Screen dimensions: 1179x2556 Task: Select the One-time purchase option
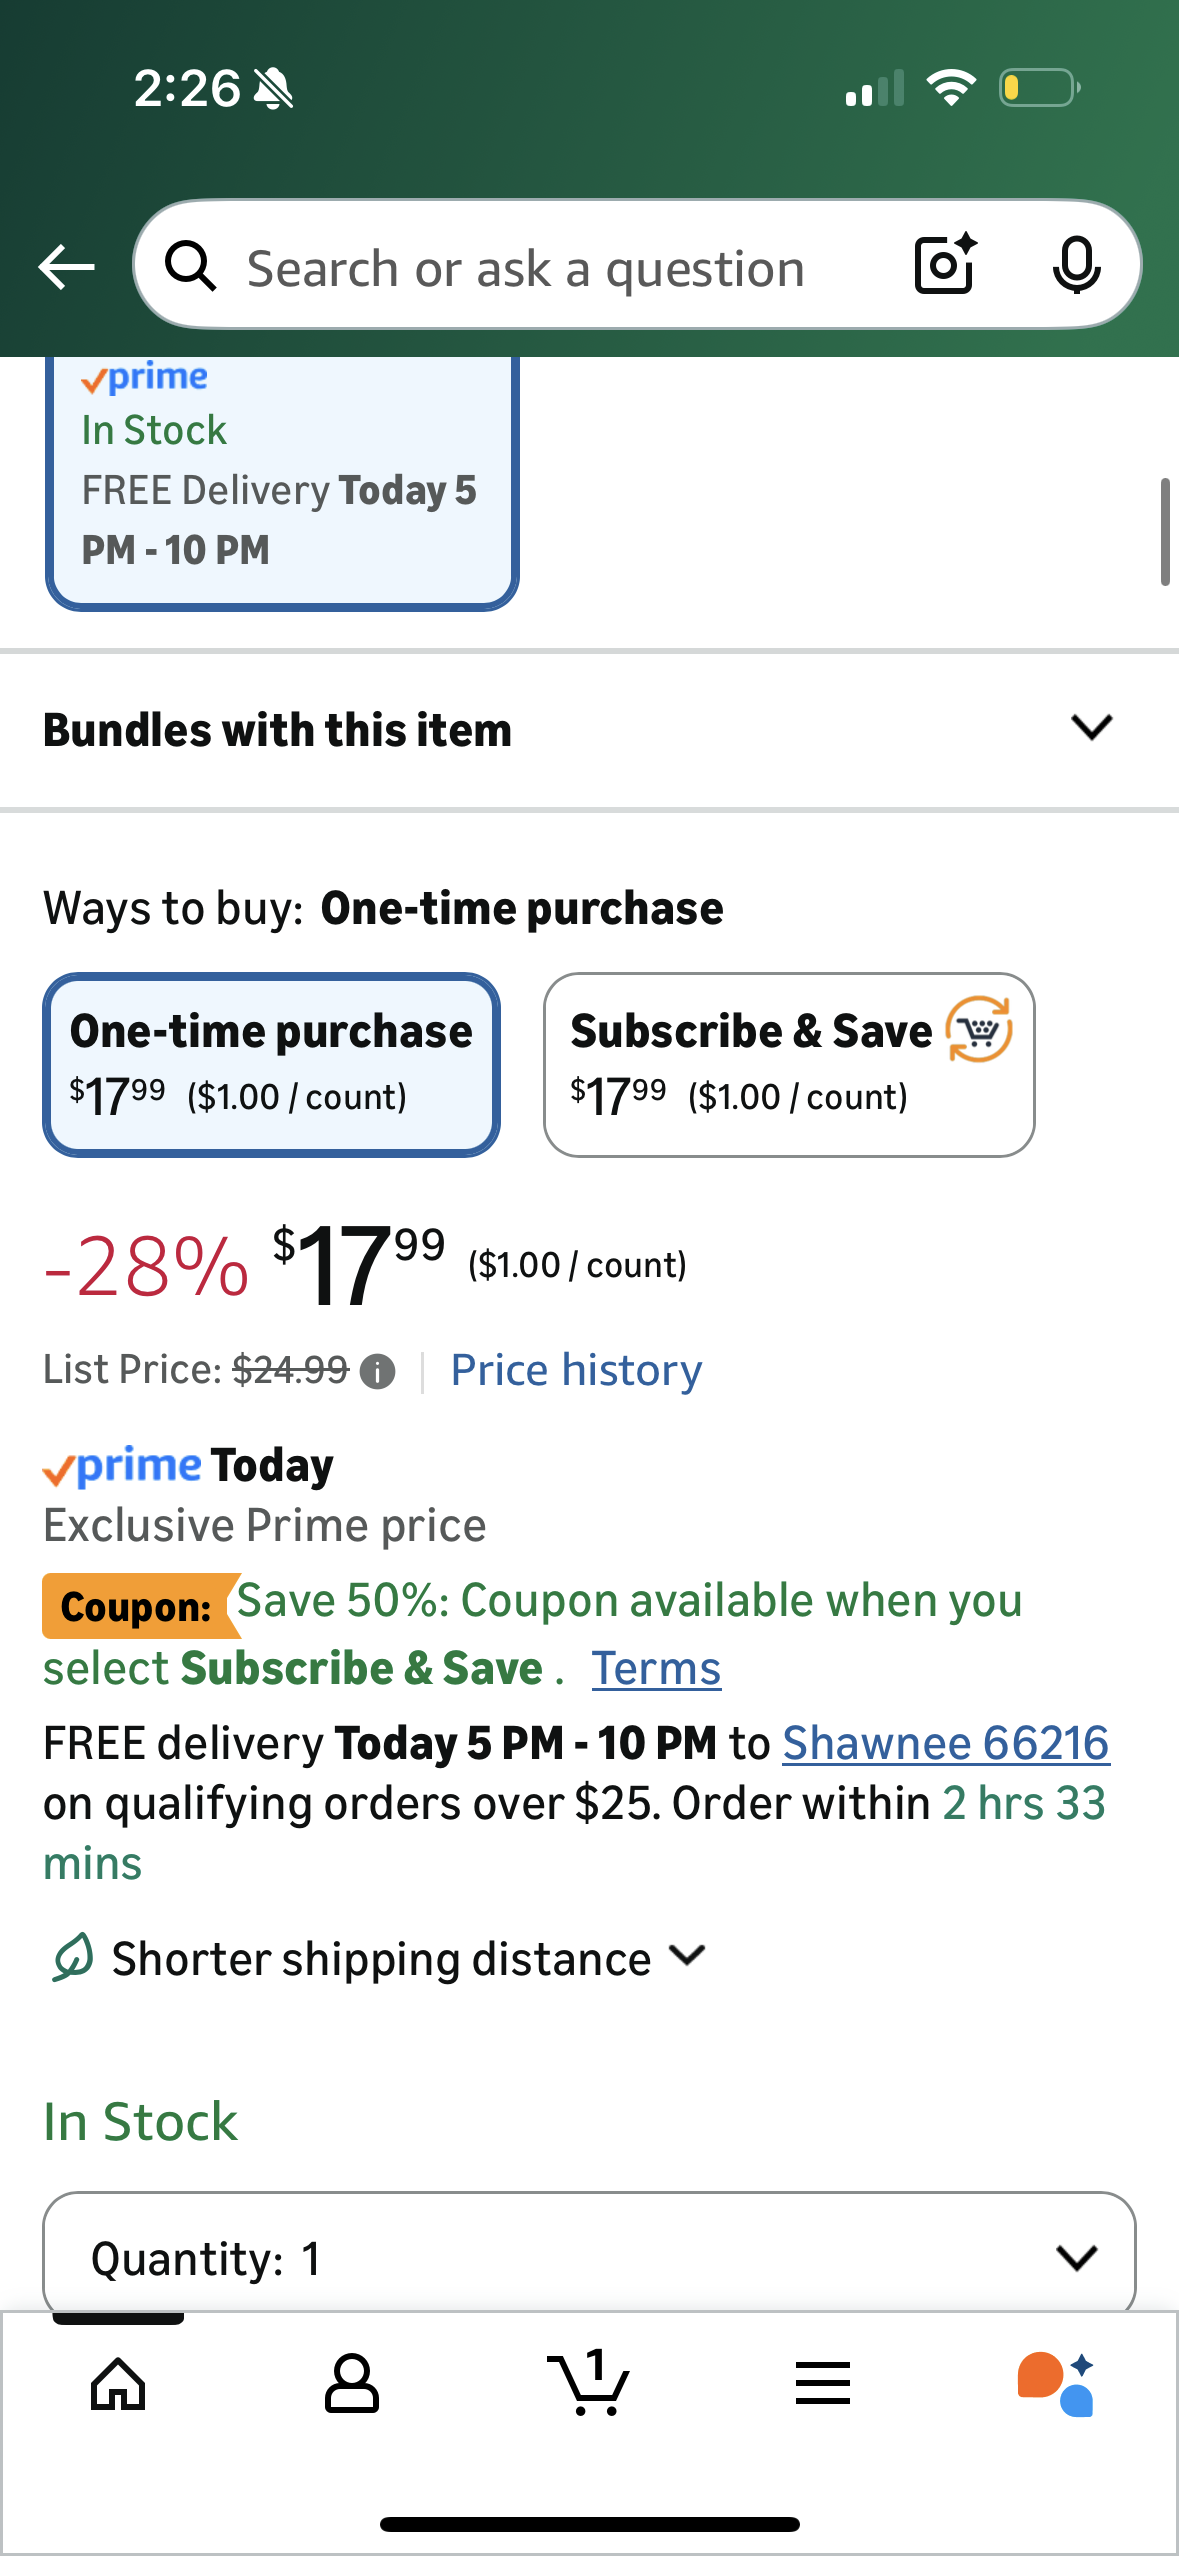click(271, 1063)
